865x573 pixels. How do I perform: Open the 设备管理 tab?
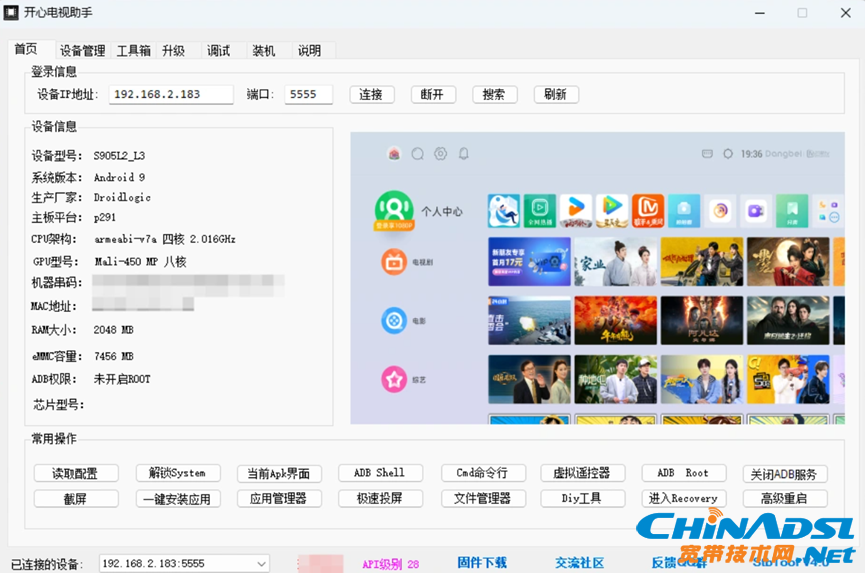pos(82,51)
